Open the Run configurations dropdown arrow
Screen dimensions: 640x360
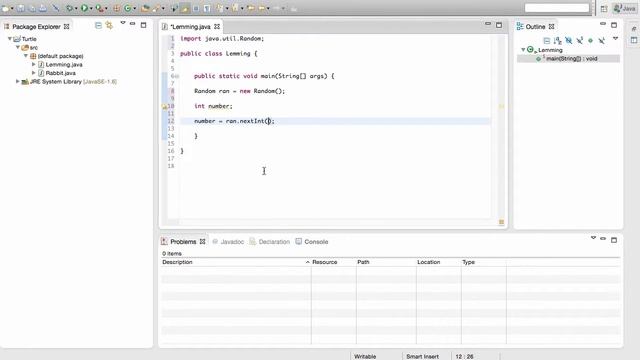[x=91, y=8]
